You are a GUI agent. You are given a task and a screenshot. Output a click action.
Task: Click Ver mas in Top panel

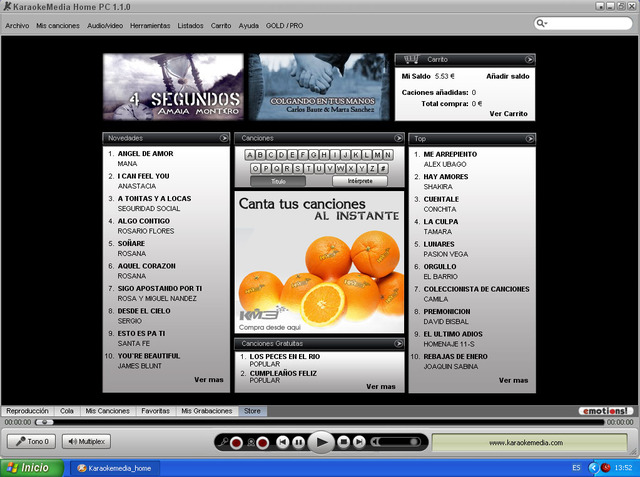513,380
